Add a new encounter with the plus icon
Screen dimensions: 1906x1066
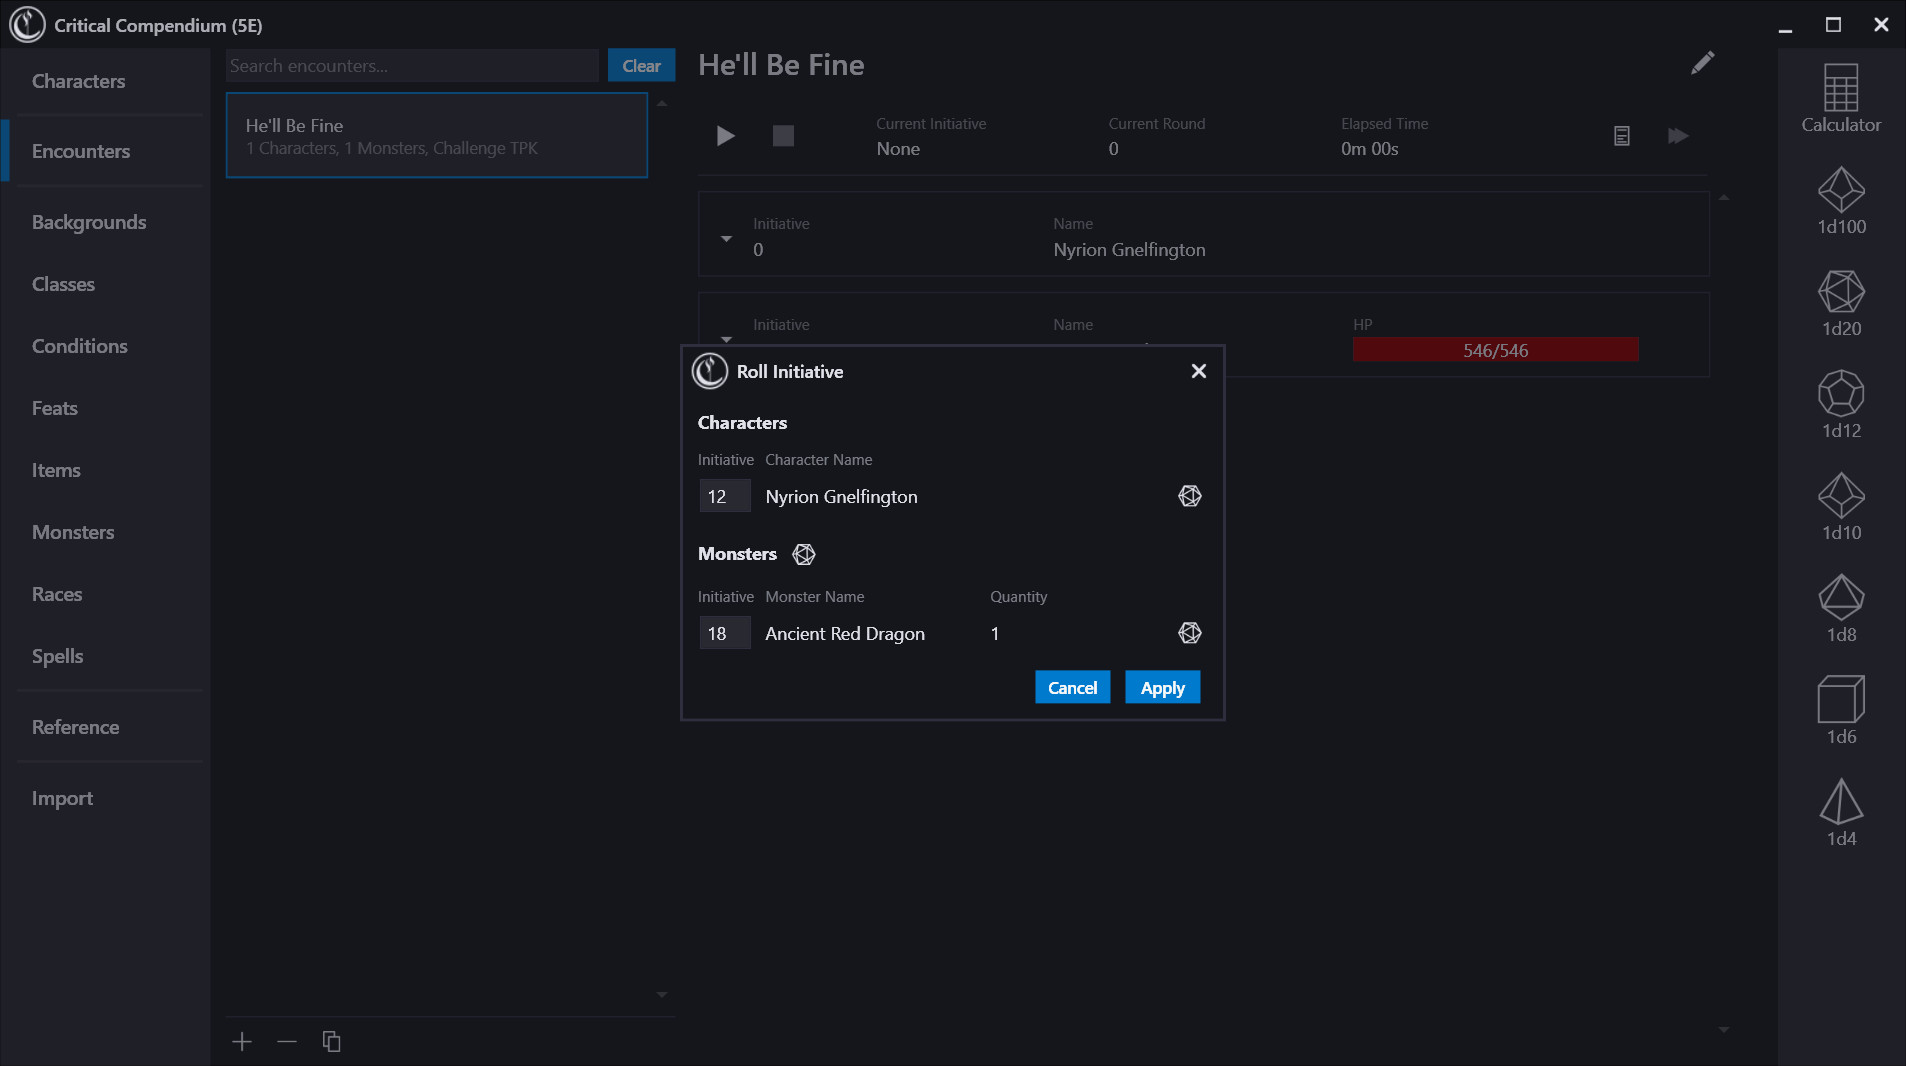[x=241, y=1041]
